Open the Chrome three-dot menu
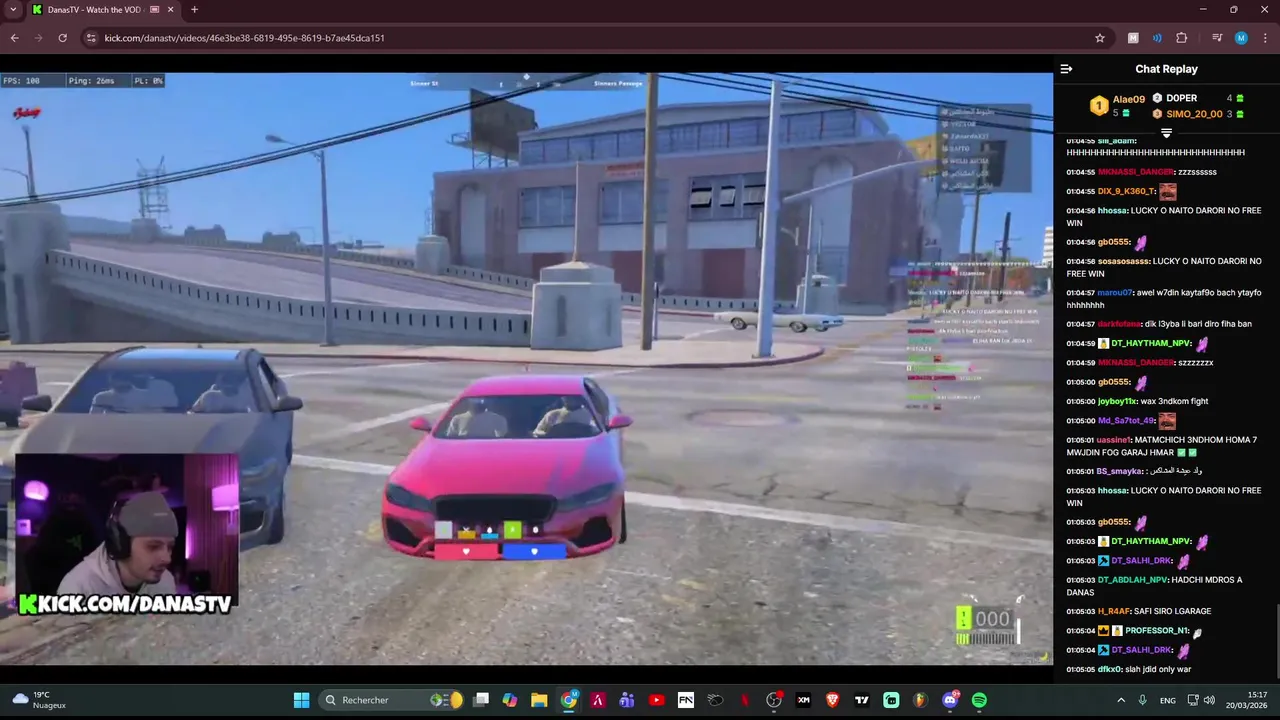 1264,38
